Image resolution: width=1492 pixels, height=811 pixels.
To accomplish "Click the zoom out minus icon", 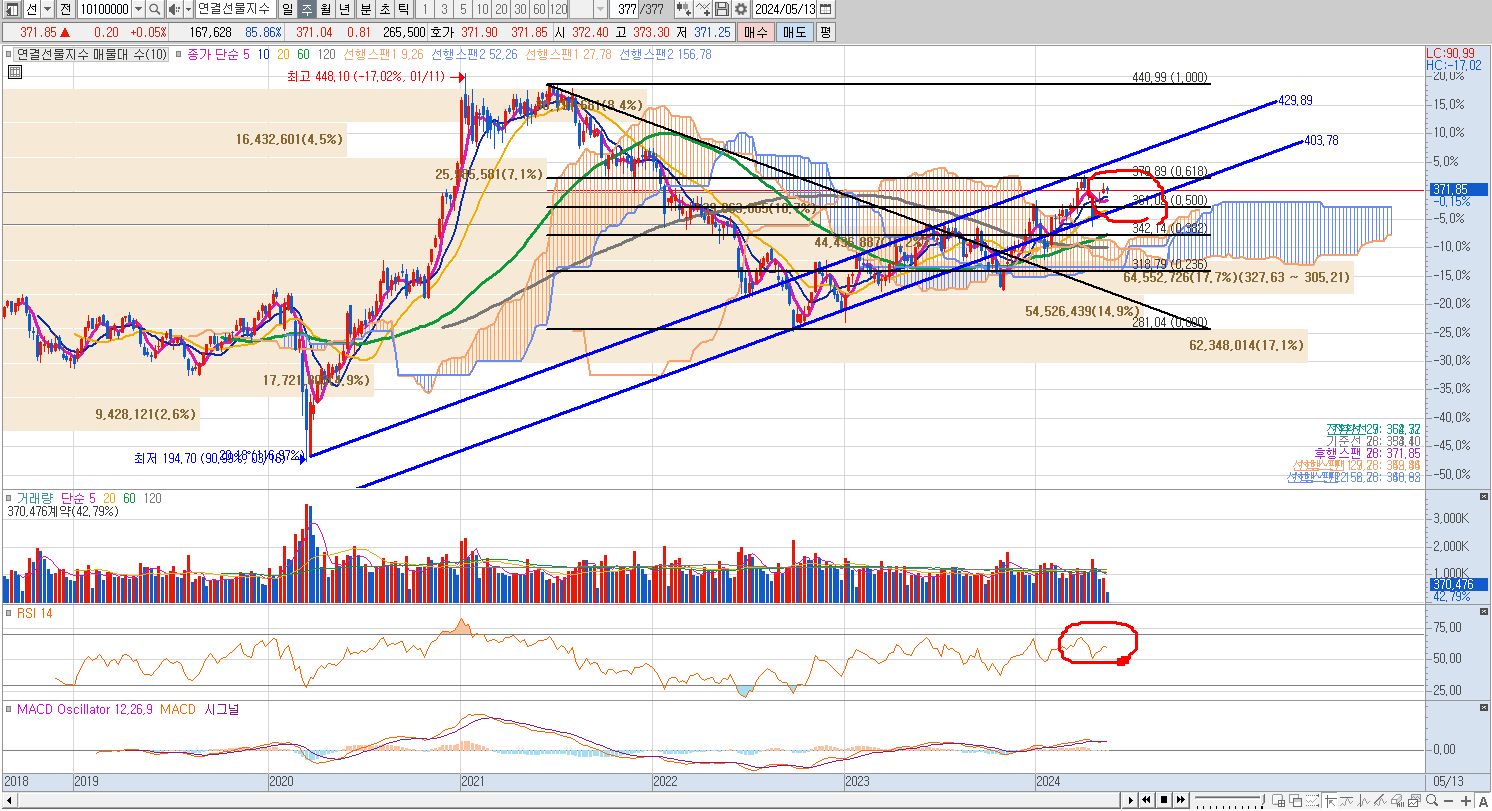I will point(1448,800).
